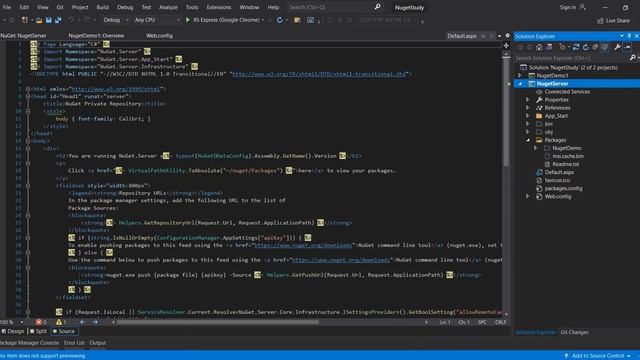Click Sync with Active Document icon
Image resolution: width=640 pixels, height=360 pixels.
(576, 47)
